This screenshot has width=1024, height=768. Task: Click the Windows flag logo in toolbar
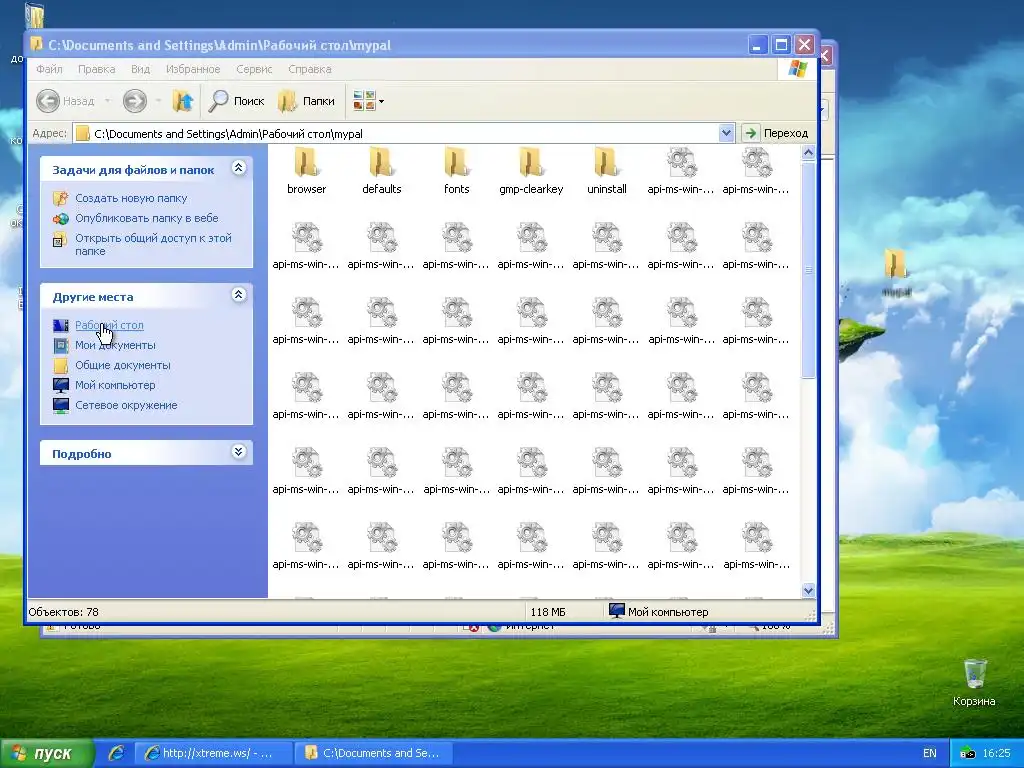tap(797, 69)
